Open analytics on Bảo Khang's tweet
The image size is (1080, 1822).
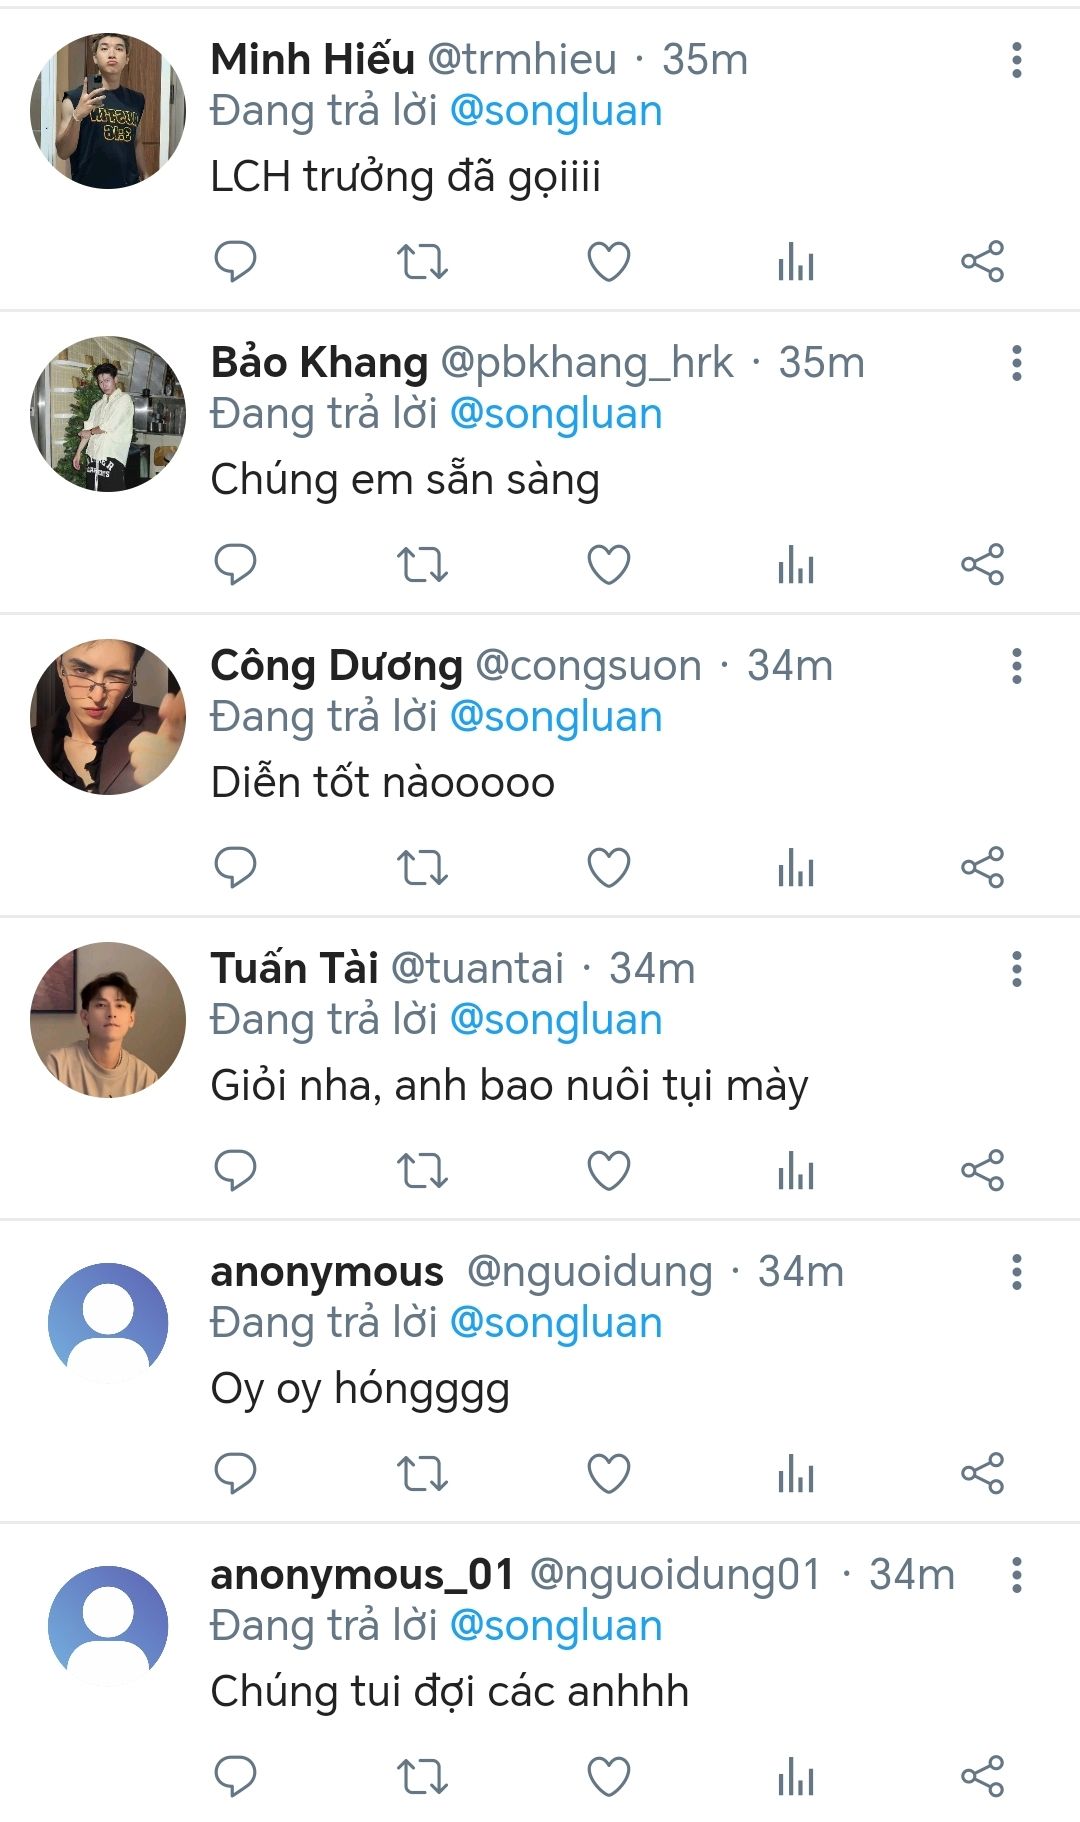796,565
